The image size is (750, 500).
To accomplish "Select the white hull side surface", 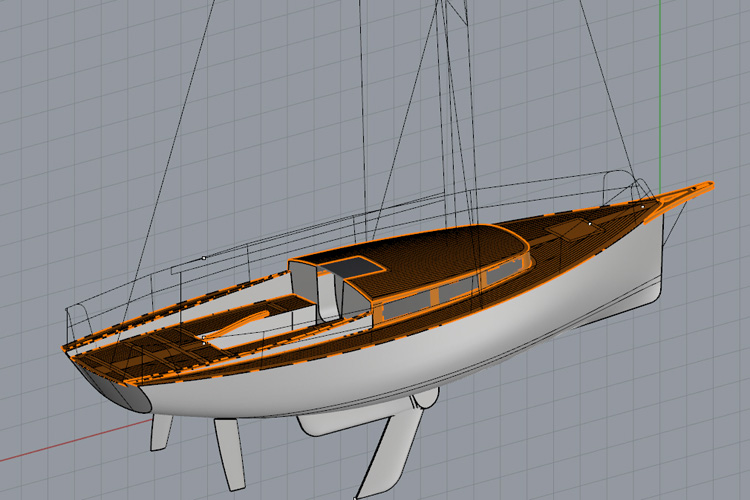I will tap(450, 350).
